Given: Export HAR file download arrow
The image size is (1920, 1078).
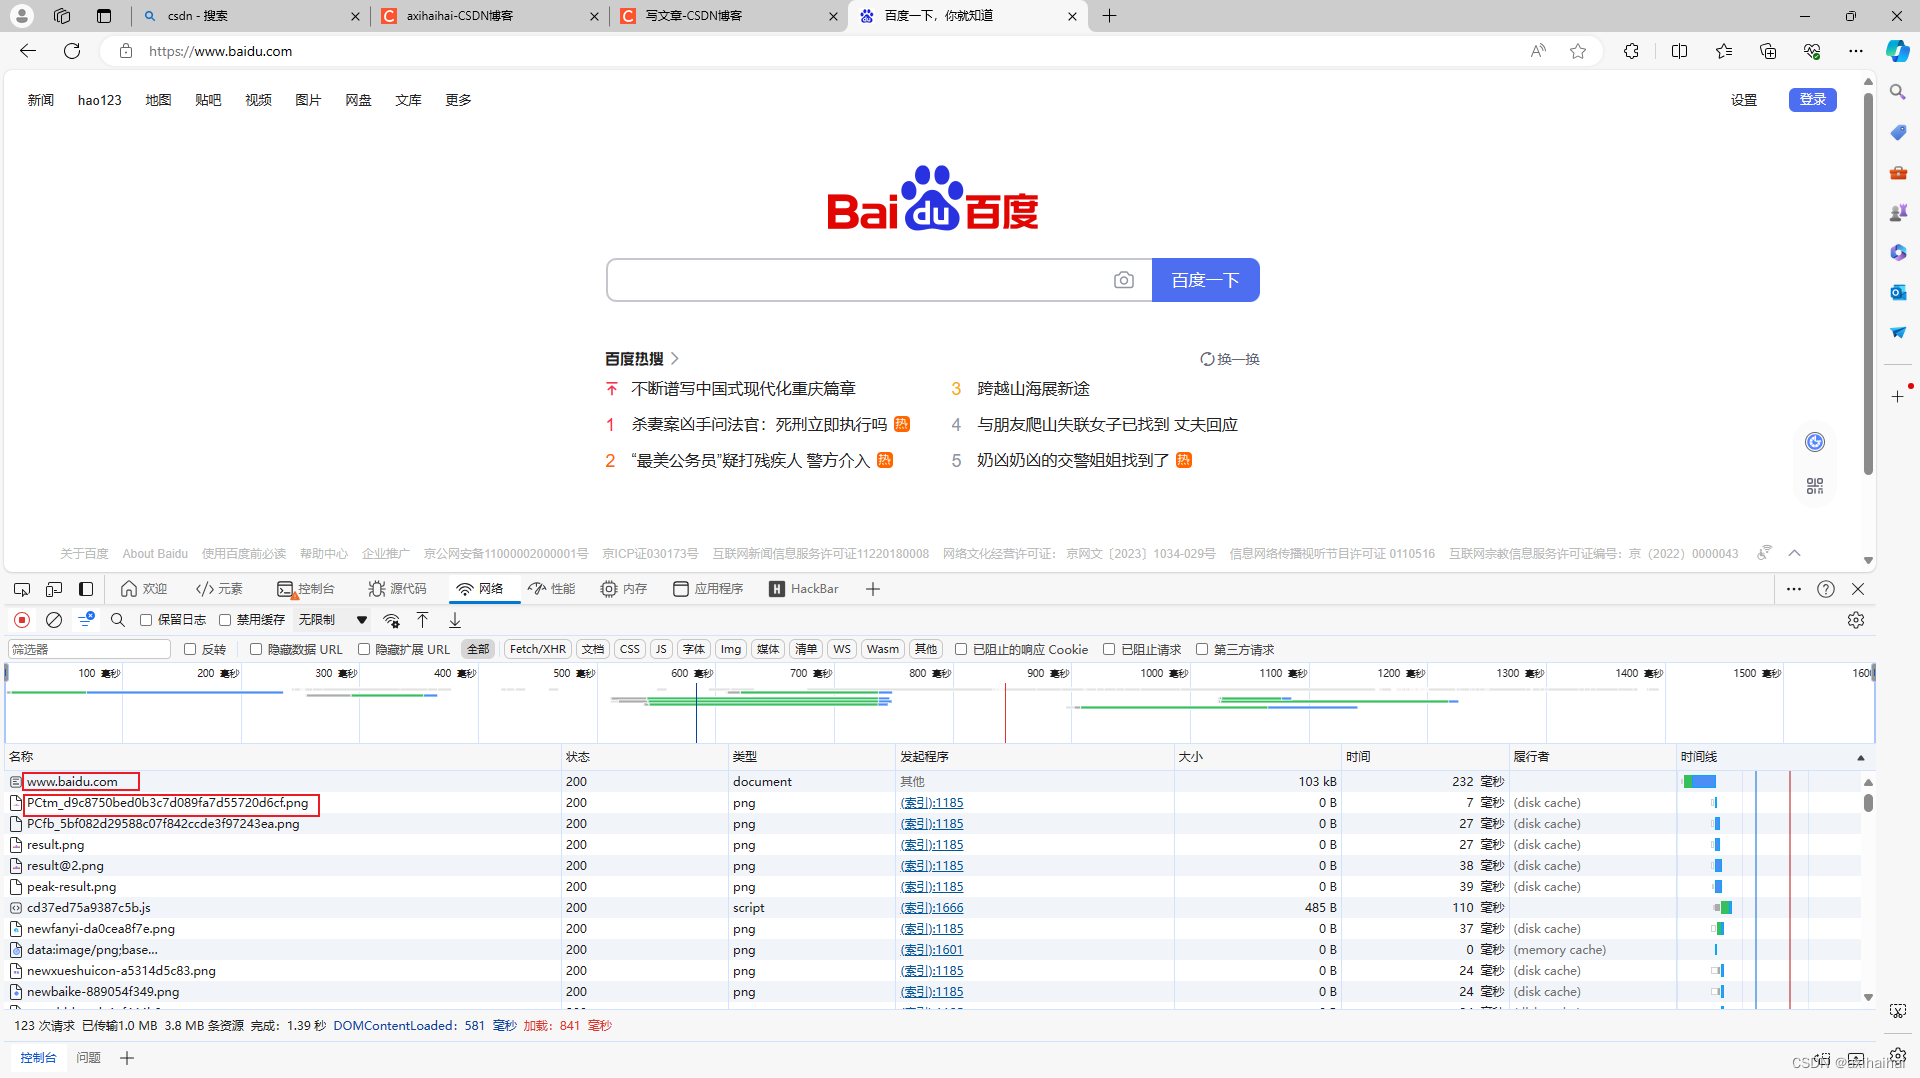Looking at the screenshot, I should coord(455,620).
